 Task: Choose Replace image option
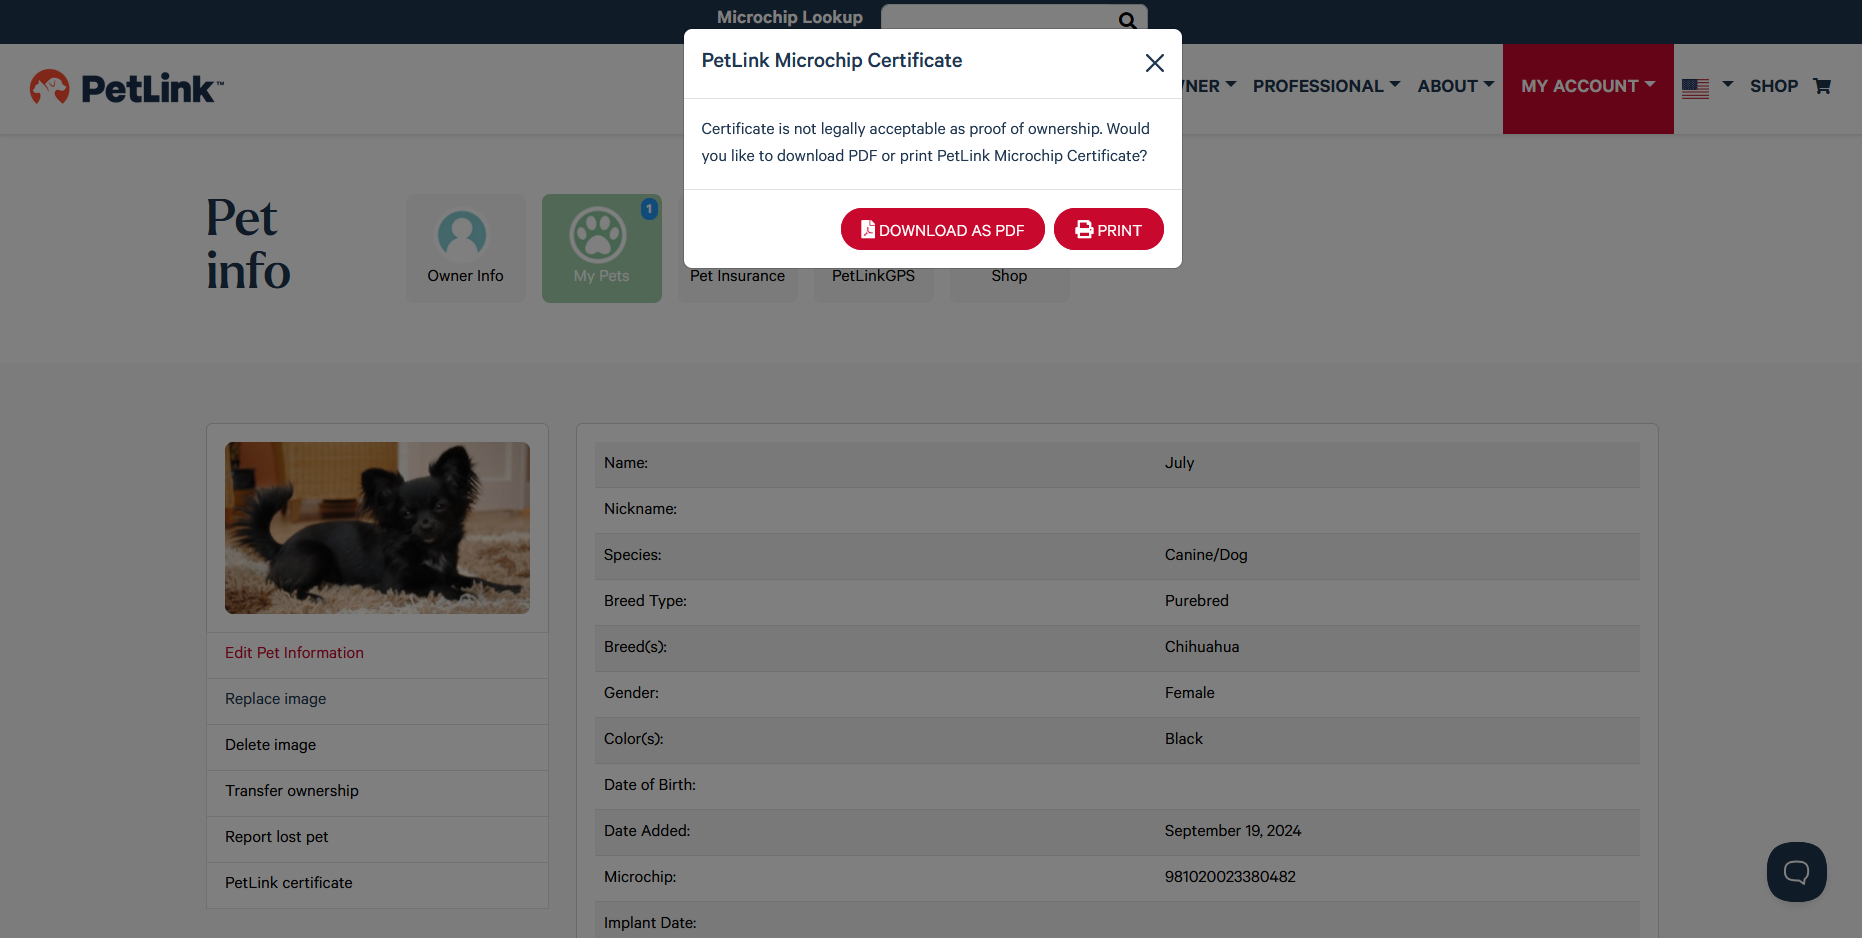(275, 699)
